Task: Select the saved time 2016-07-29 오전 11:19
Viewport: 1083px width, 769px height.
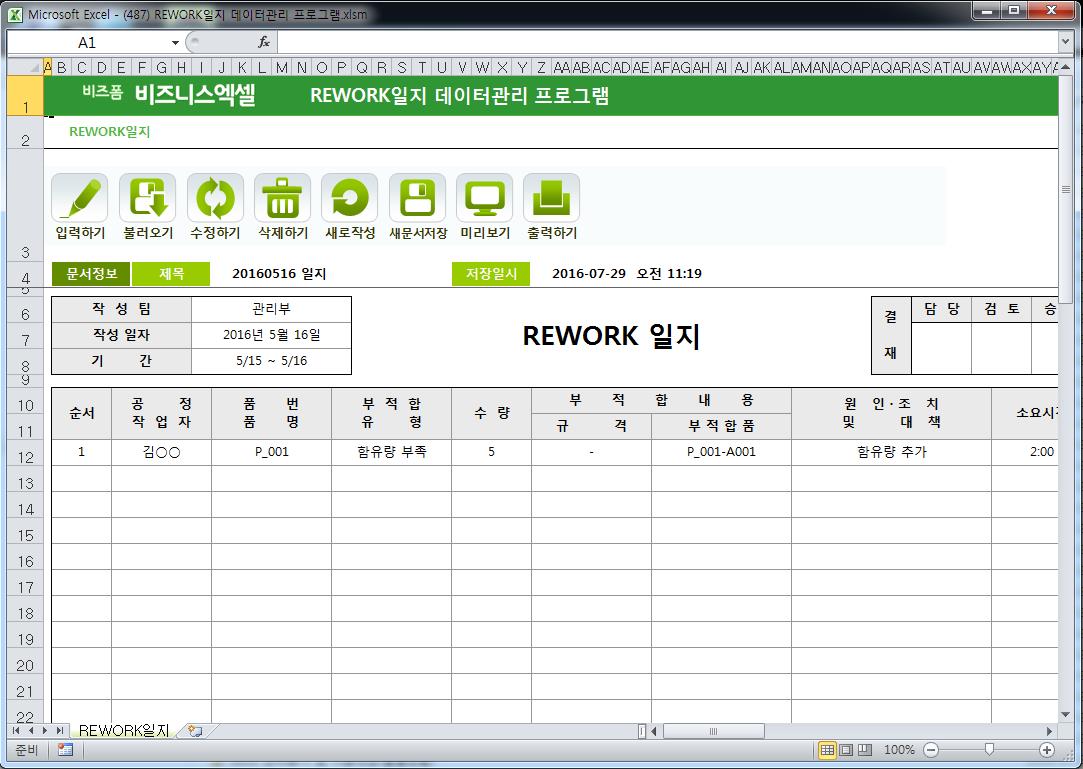Action: 626,274
